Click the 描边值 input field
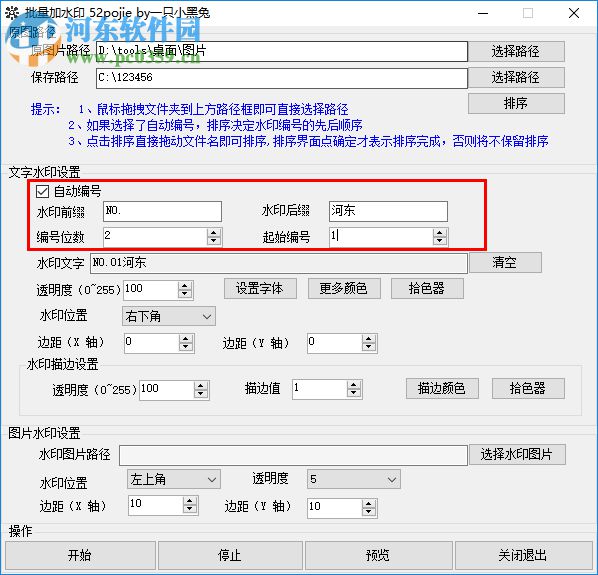 click(x=320, y=389)
